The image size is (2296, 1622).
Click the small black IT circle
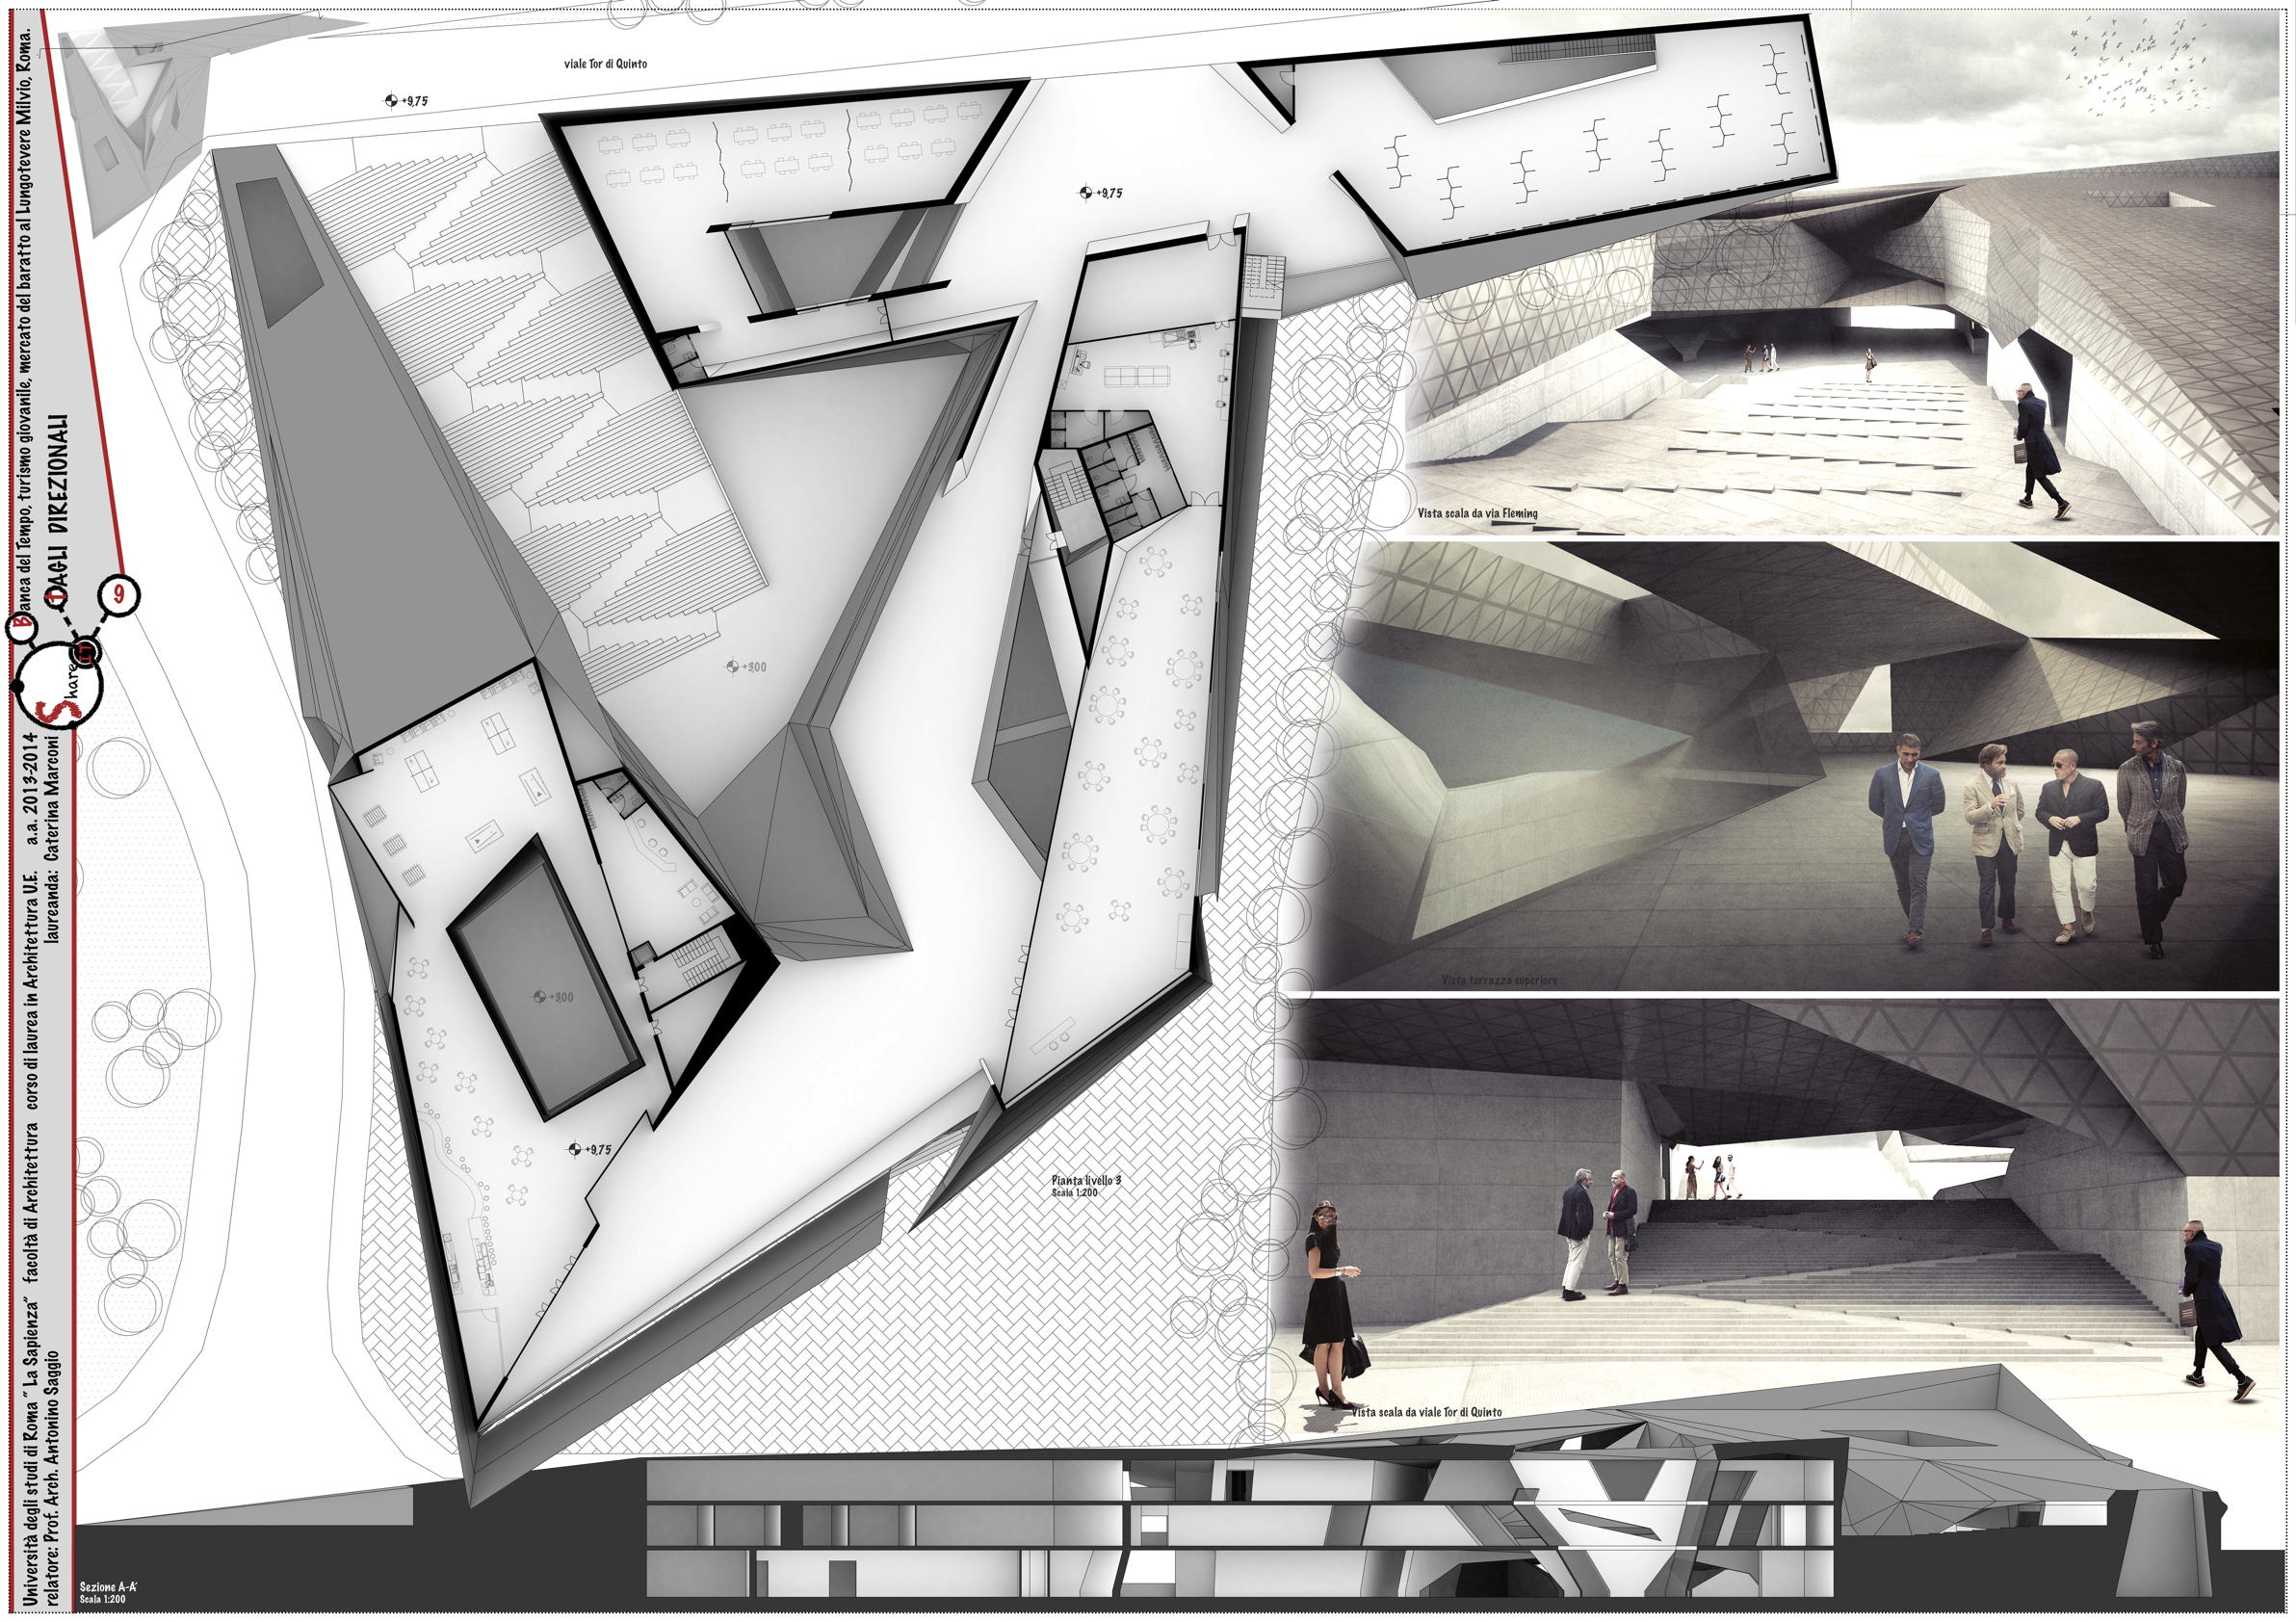pyautogui.click(x=87, y=652)
